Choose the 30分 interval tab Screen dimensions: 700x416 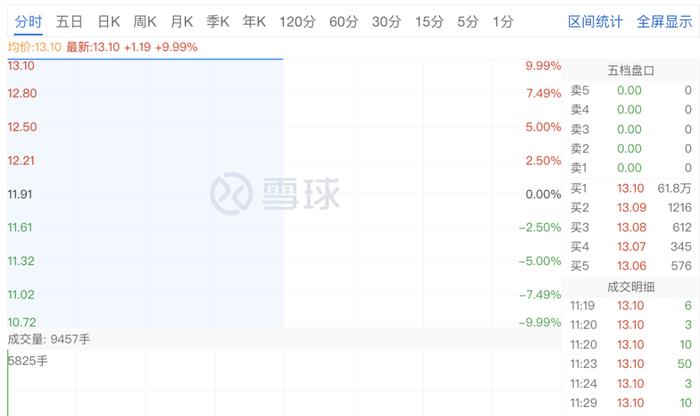point(386,21)
